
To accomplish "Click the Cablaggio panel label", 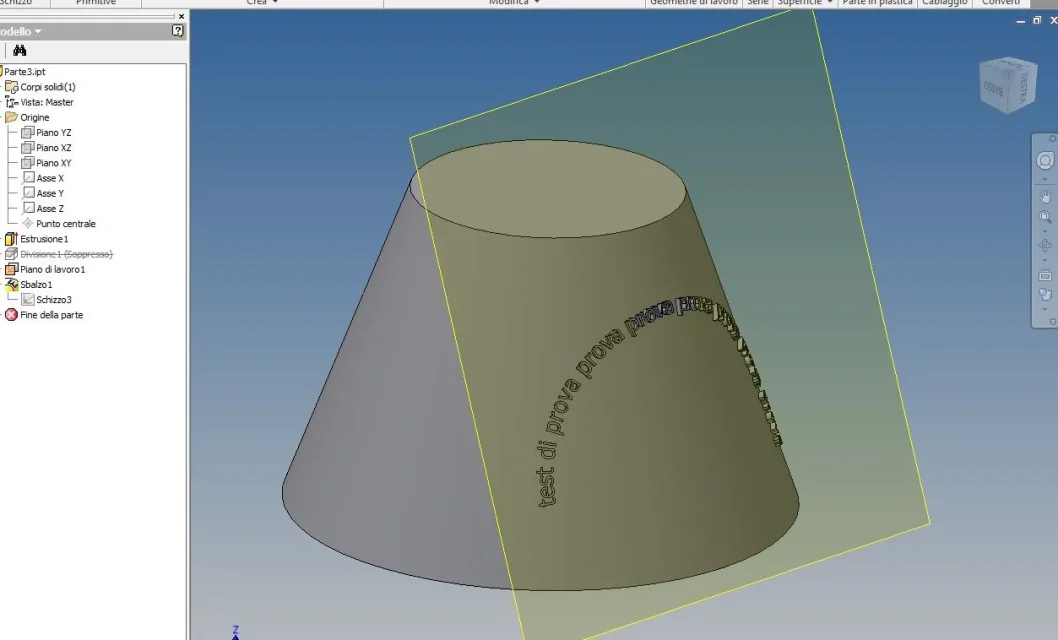I will pyautogui.click(x=945, y=3).
